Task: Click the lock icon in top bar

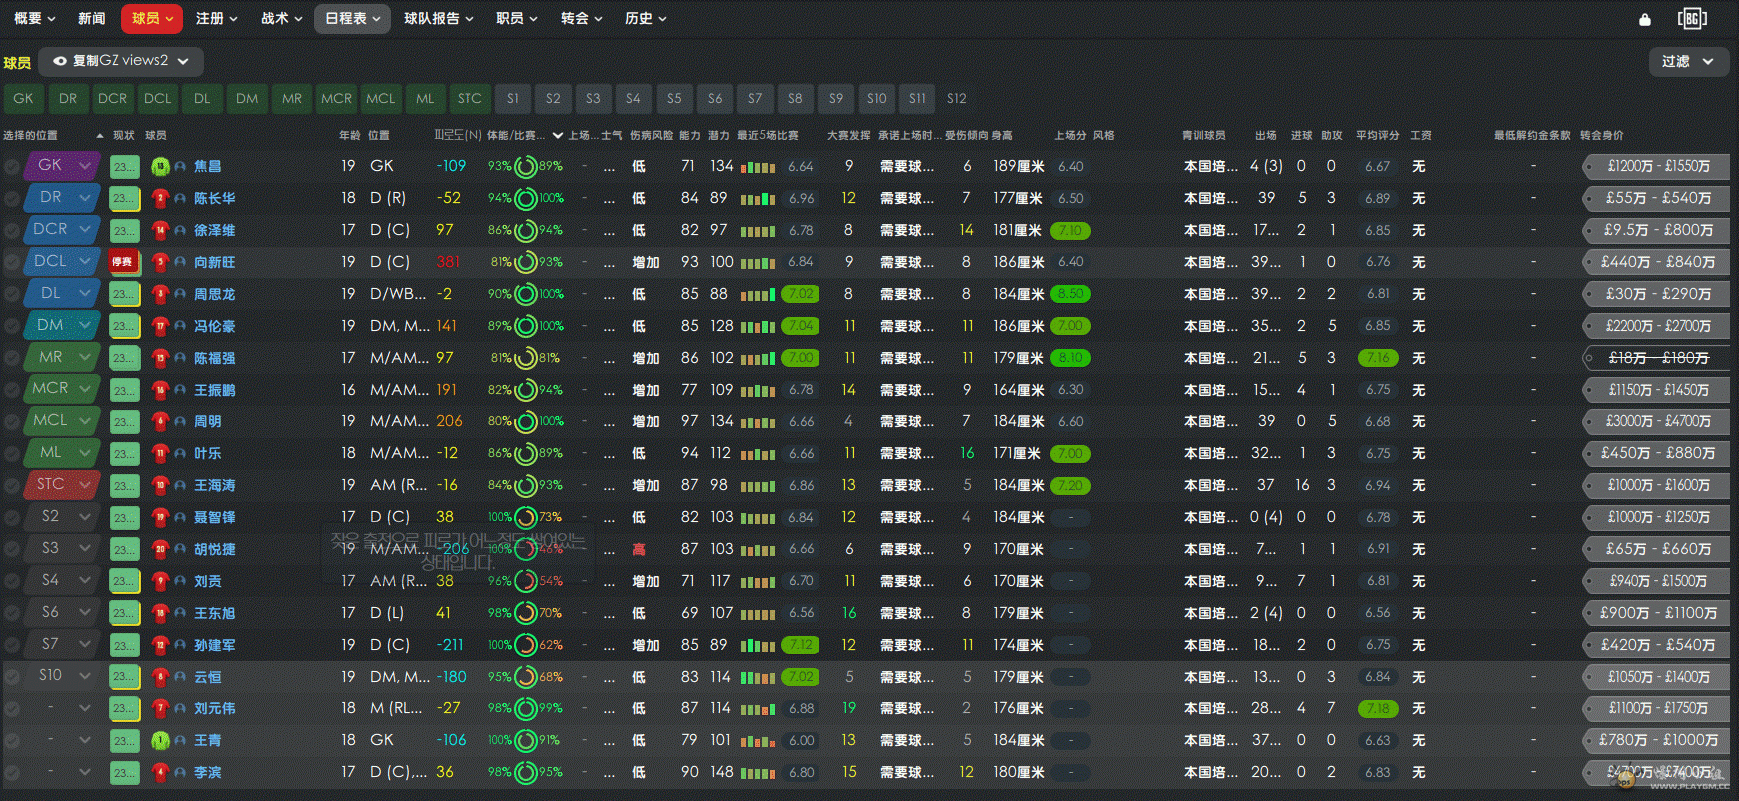Action: point(1645,19)
